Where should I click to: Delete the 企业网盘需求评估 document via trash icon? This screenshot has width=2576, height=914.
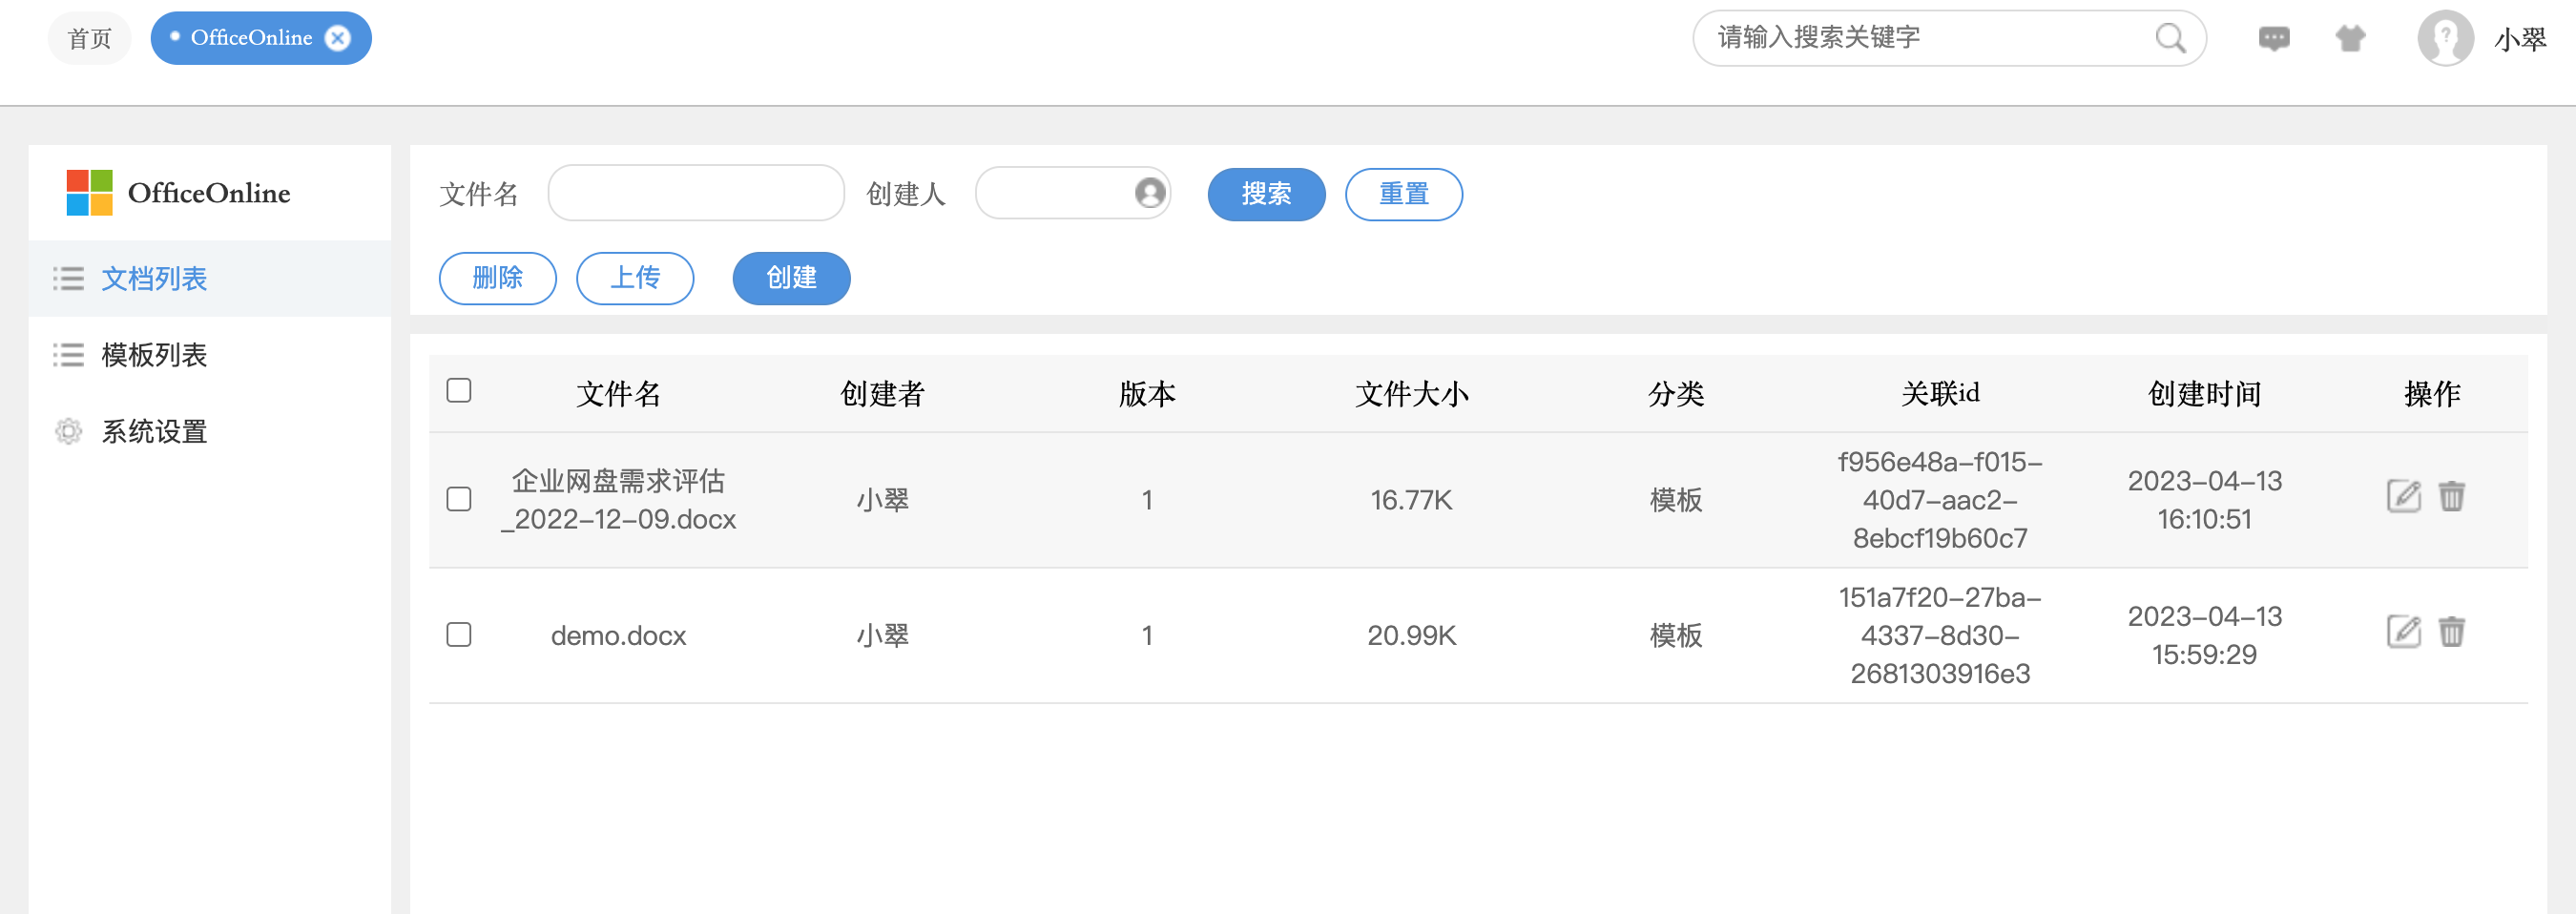coord(2451,497)
